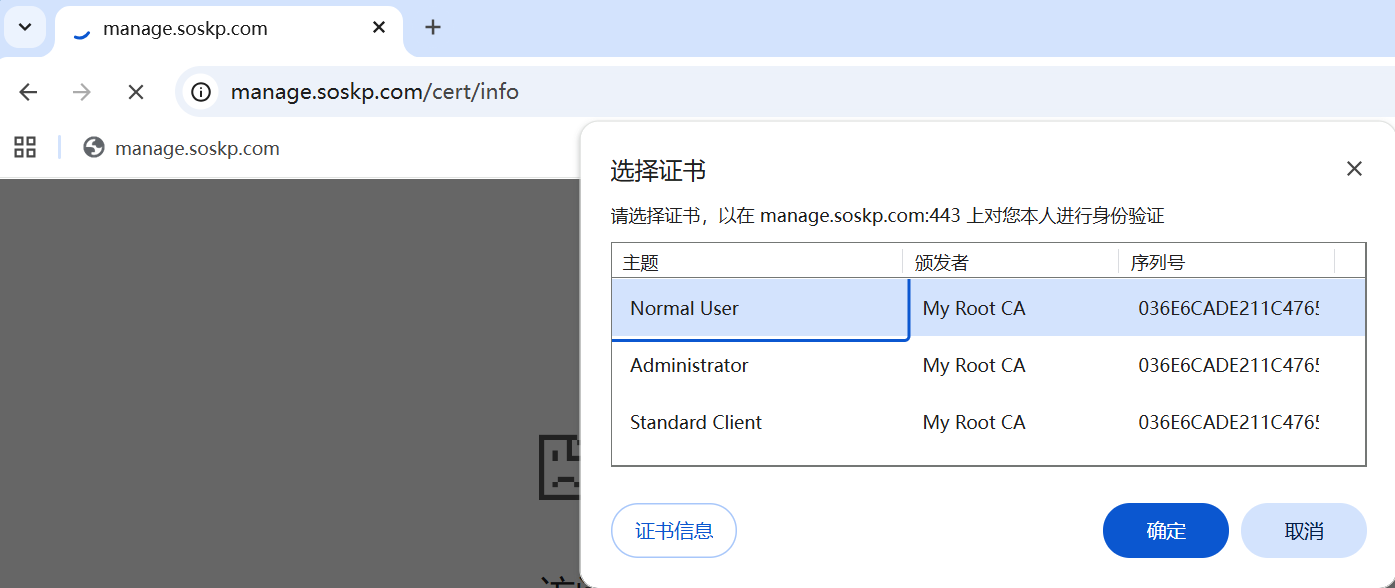Close the 选择证书 dialog
Screen dimensions: 1395x588
[x=1354, y=169]
